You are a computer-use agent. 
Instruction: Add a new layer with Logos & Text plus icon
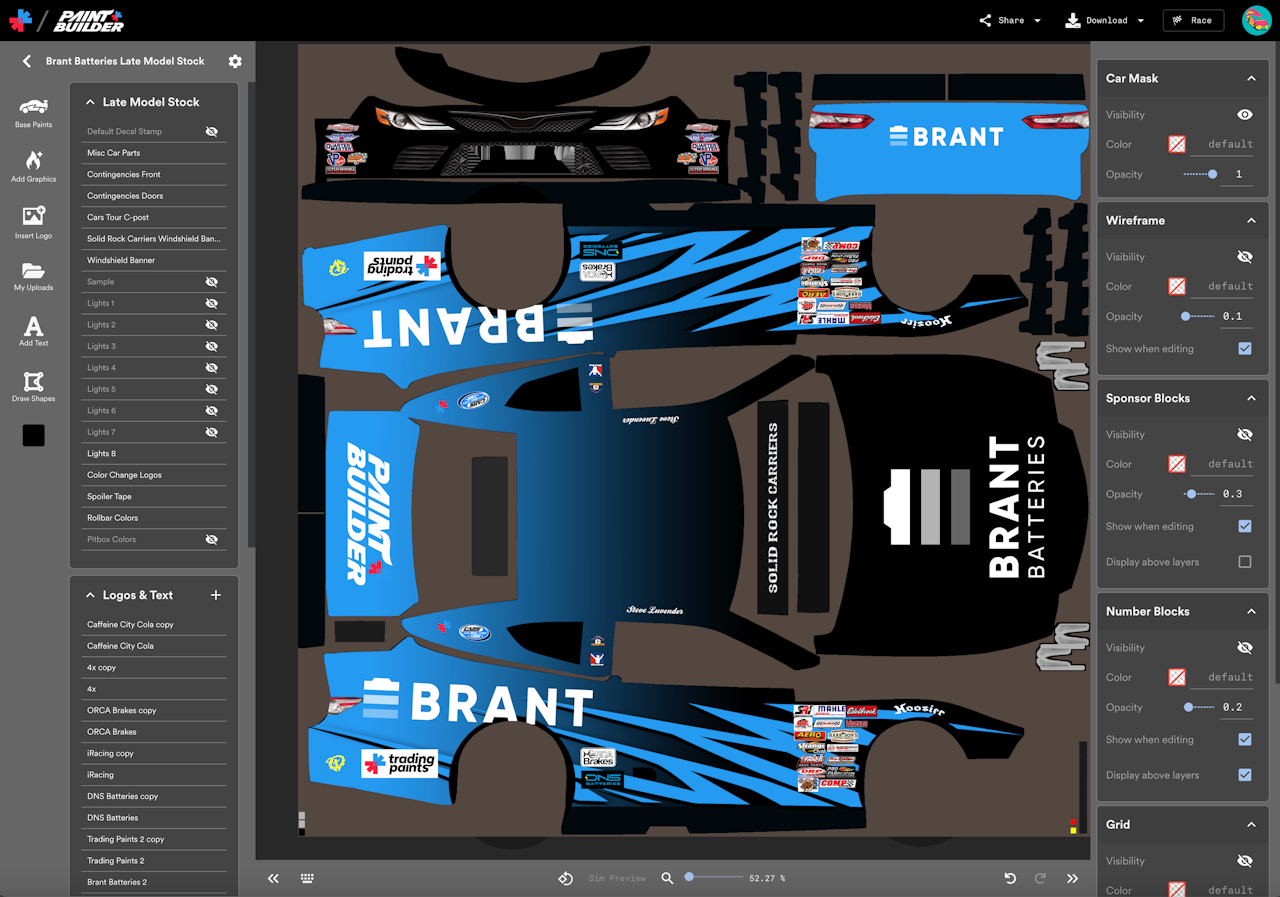pyautogui.click(x=216, y=595)
